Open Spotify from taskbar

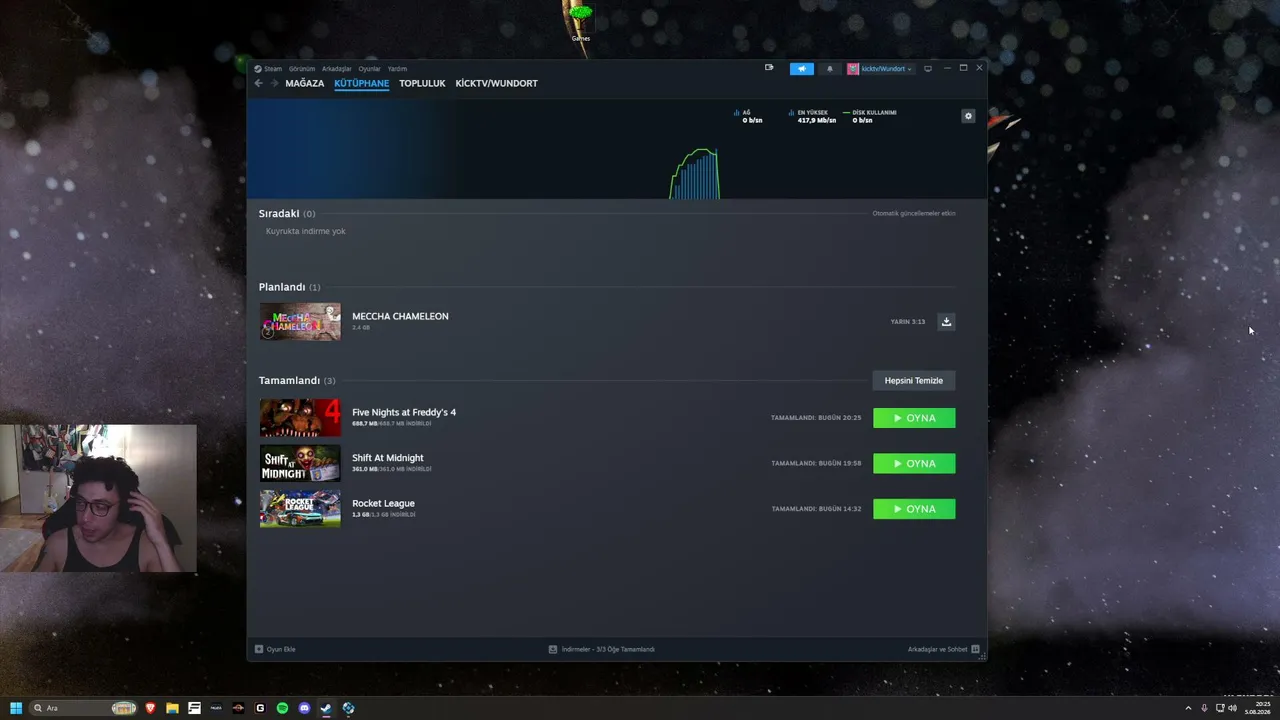tap(282, 708)
